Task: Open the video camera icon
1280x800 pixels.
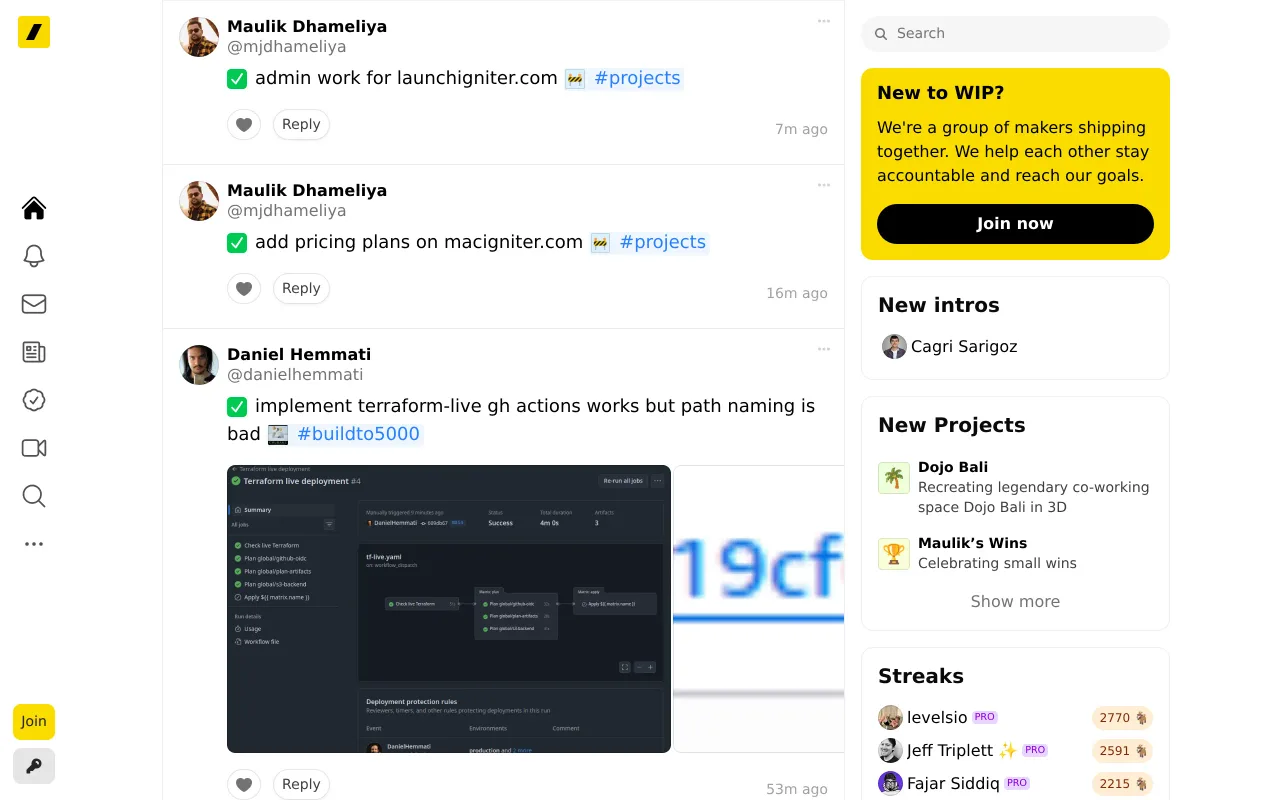Action: click(34, 448)
